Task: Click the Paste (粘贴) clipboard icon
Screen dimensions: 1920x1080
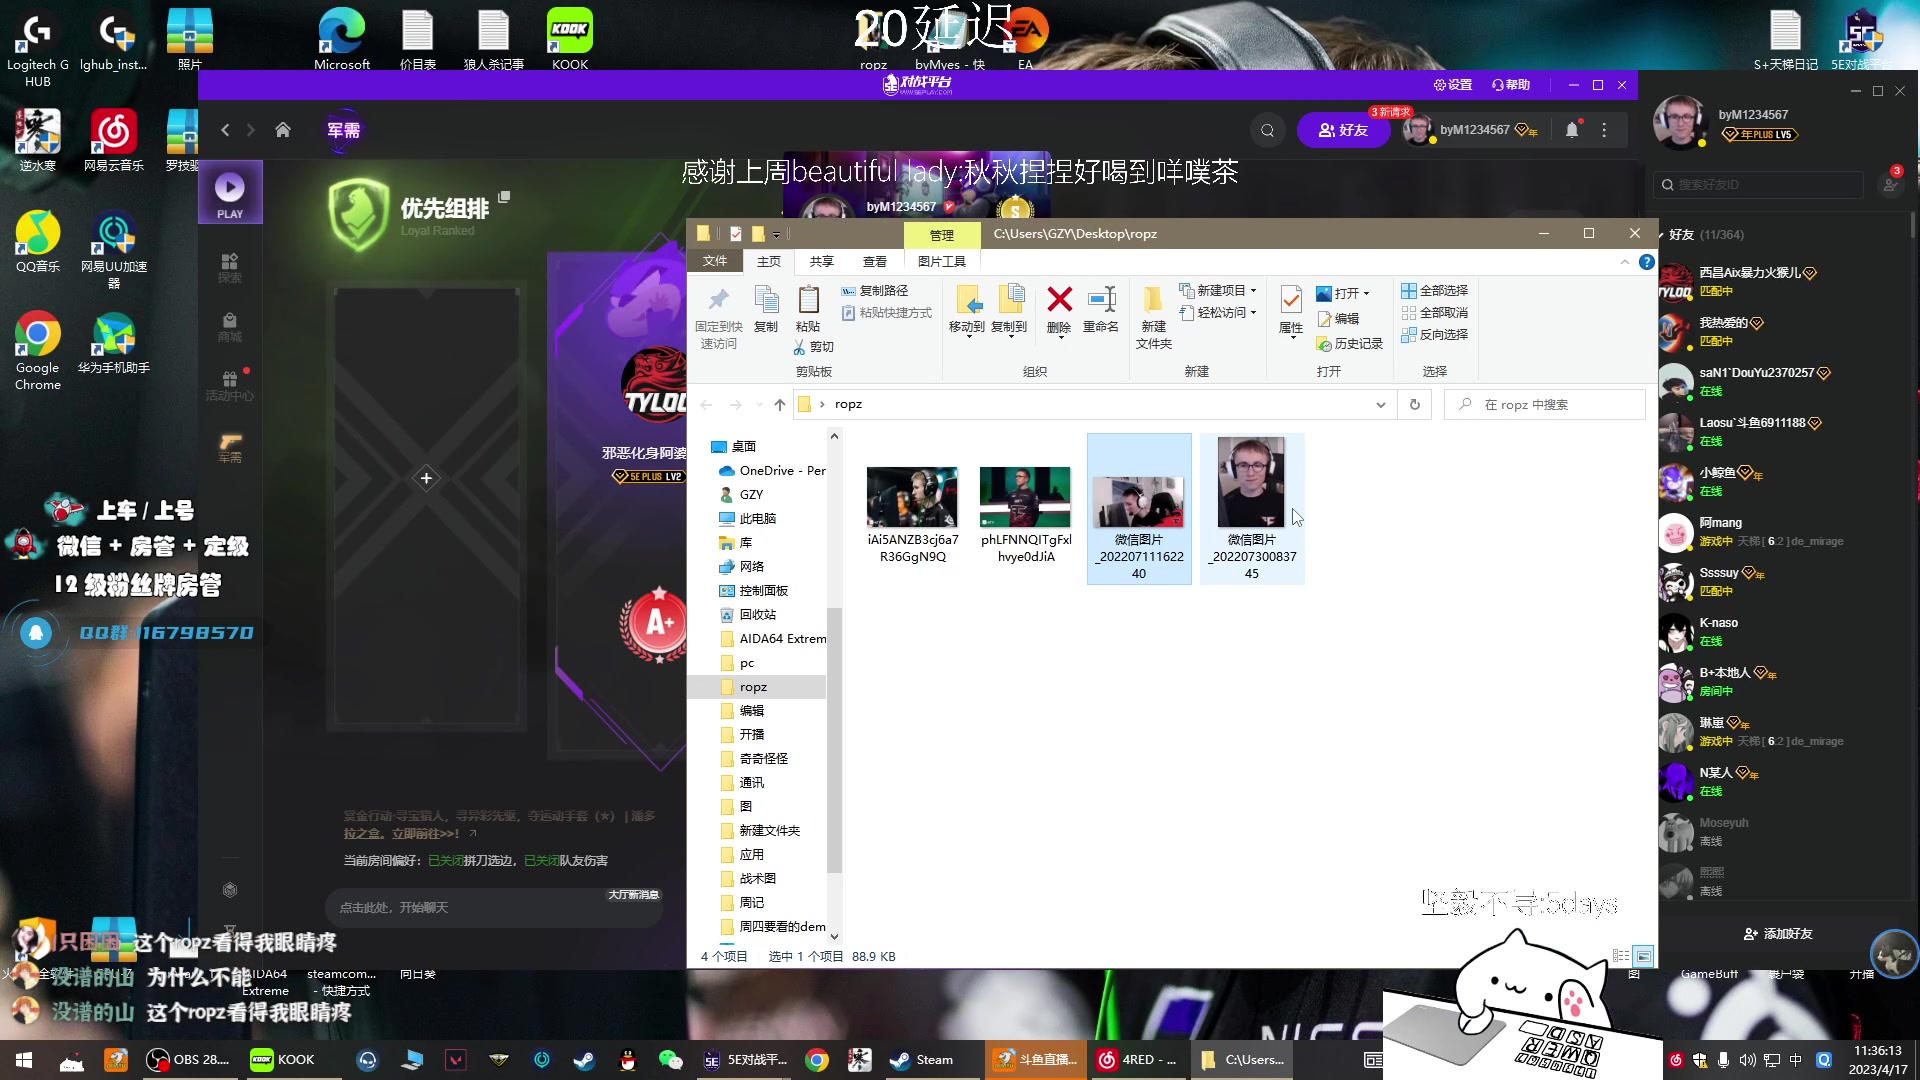Action: click(808, 299)
